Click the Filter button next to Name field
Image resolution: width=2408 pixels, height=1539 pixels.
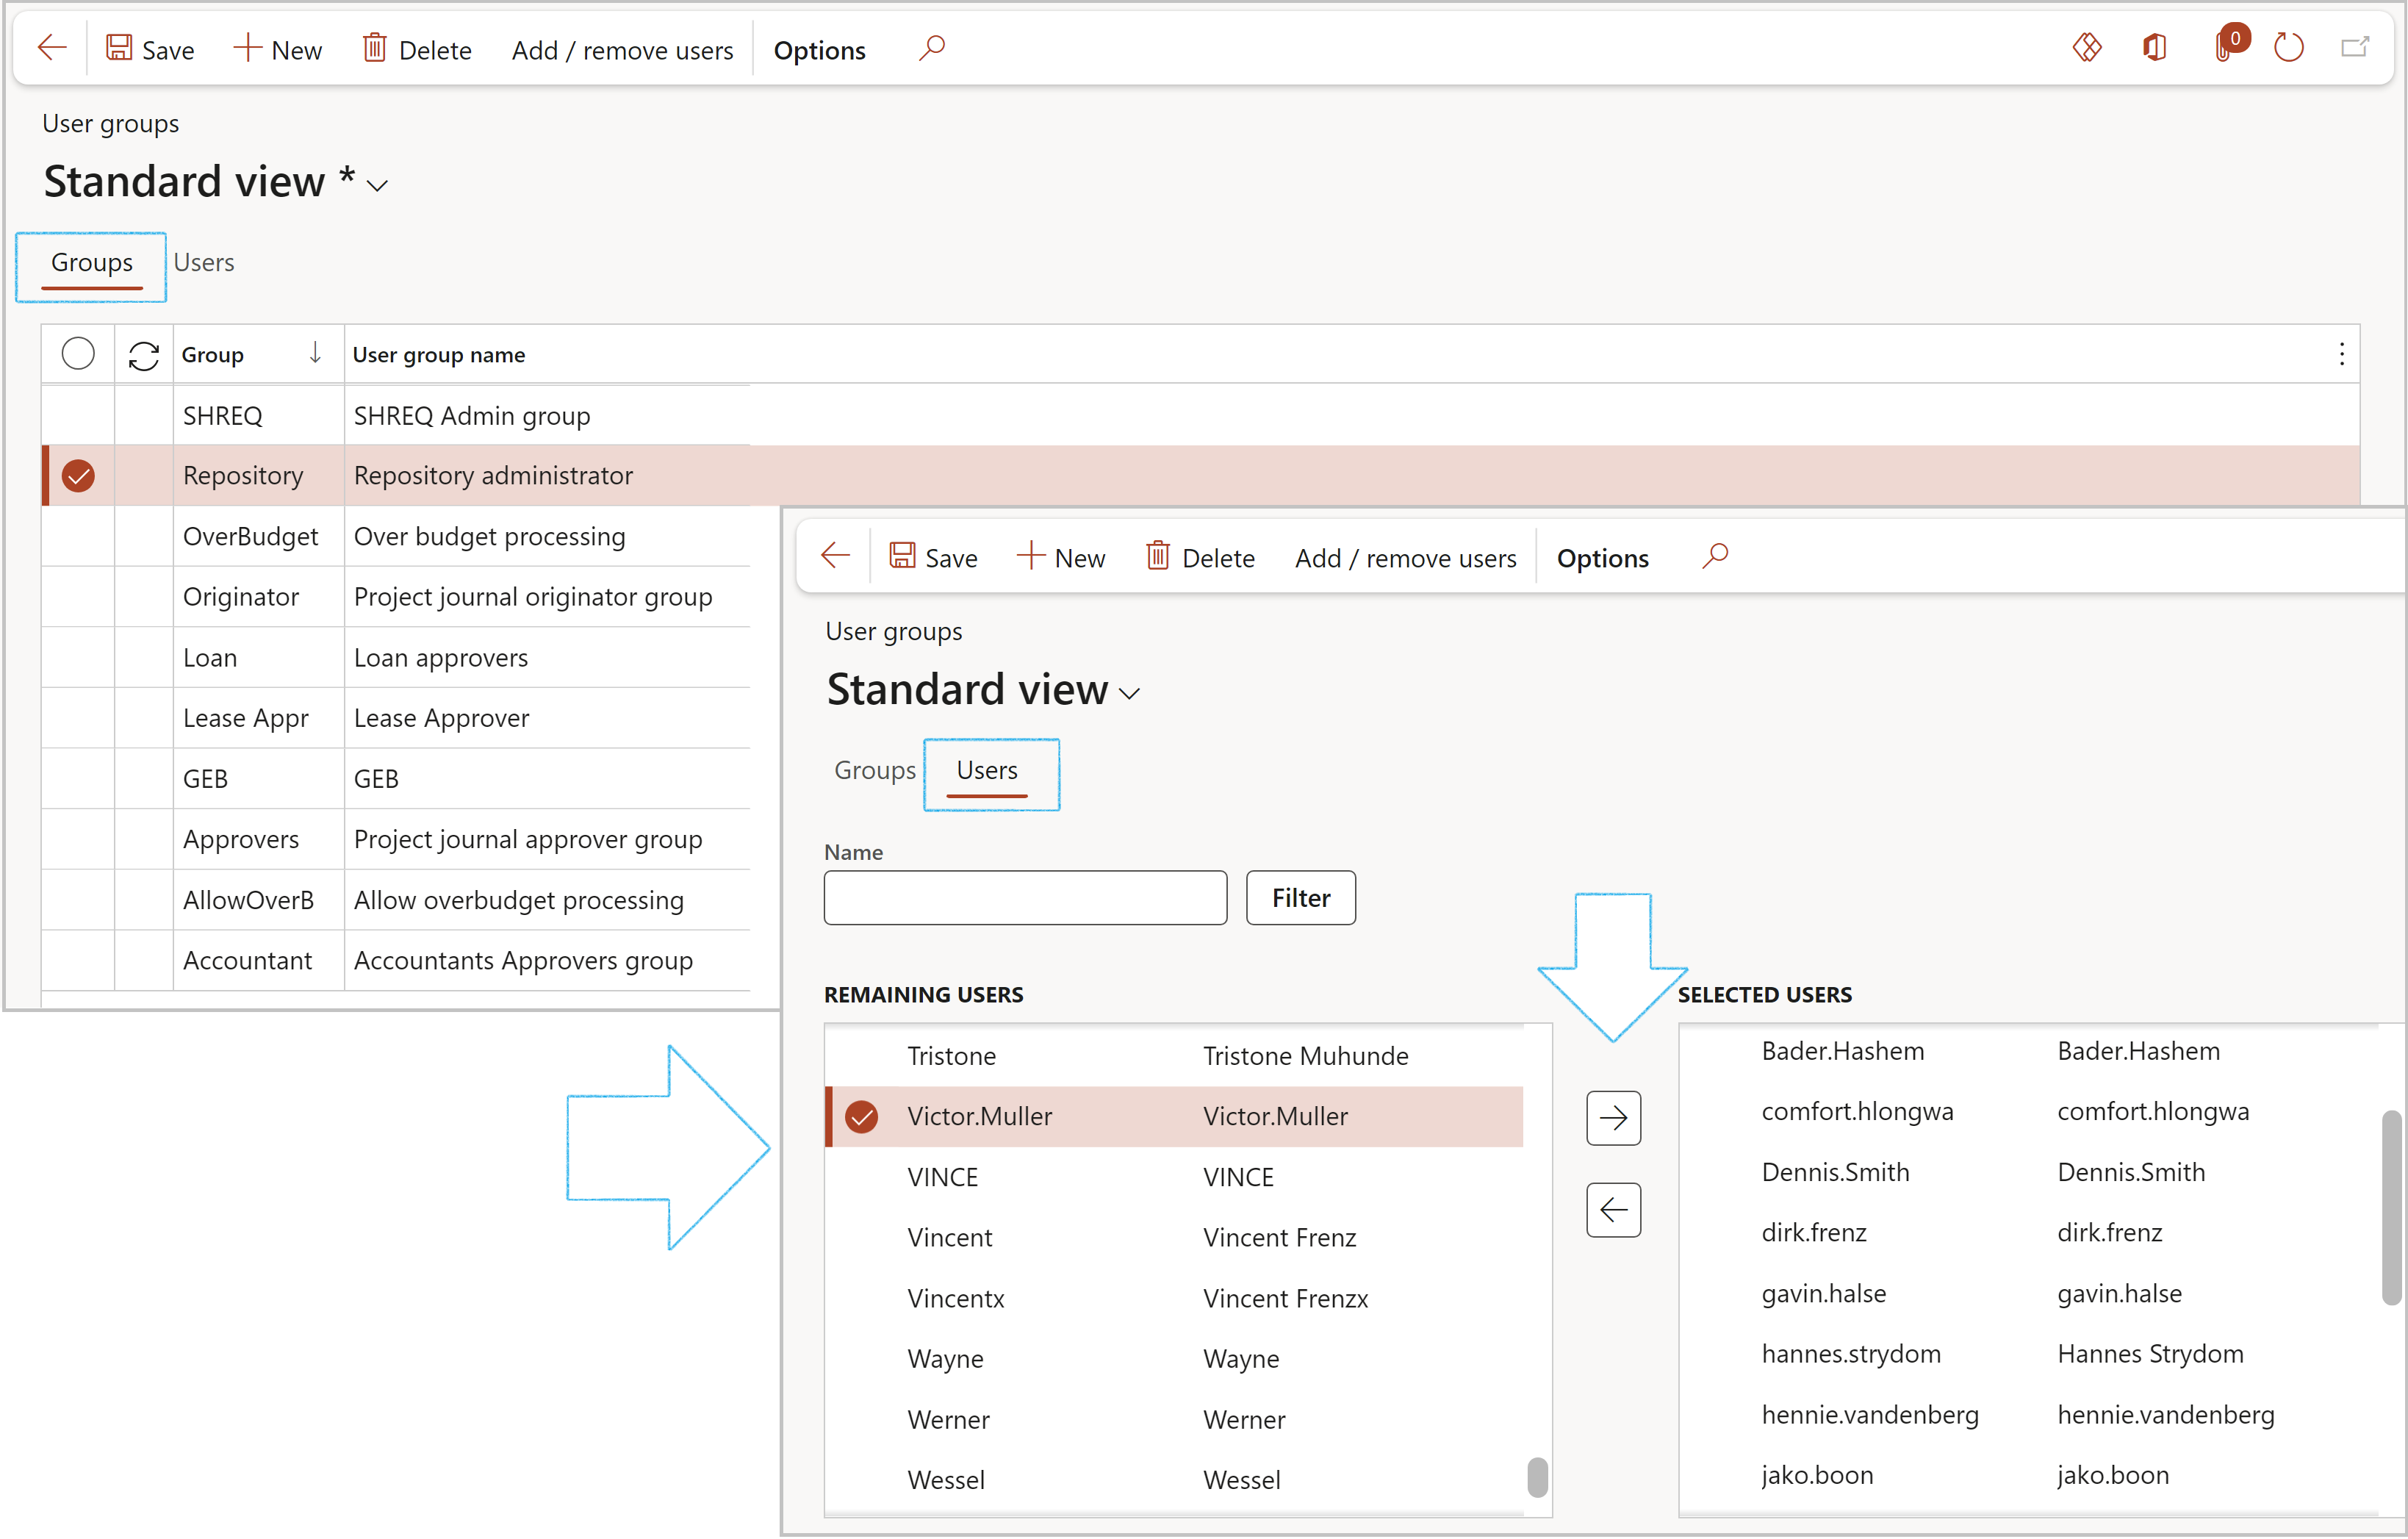1301,895
